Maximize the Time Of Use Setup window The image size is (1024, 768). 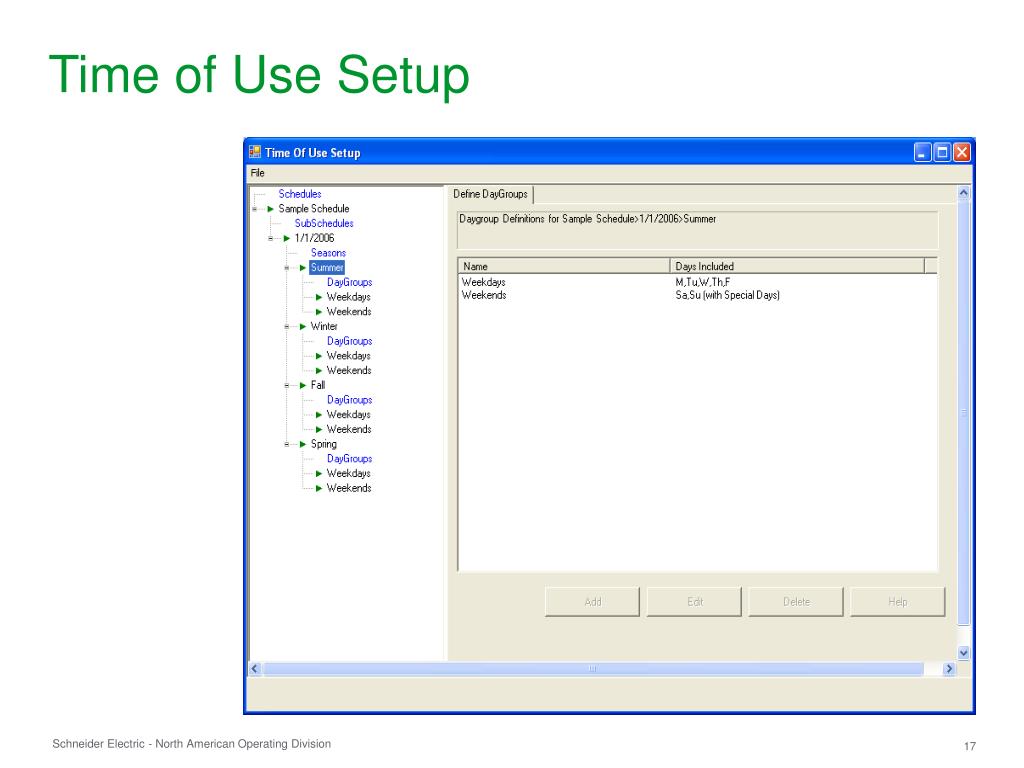tap(942, 152)
